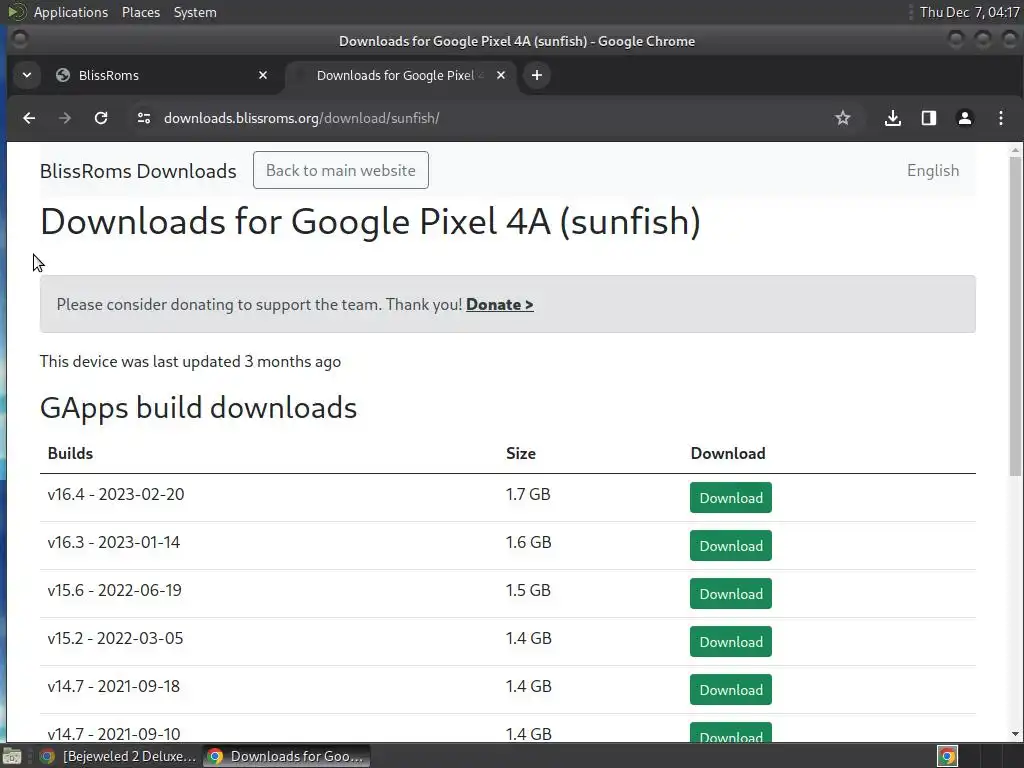Click the v16.3 - 2023-01-14 build text
The image size is (1024, 768).
114,542
